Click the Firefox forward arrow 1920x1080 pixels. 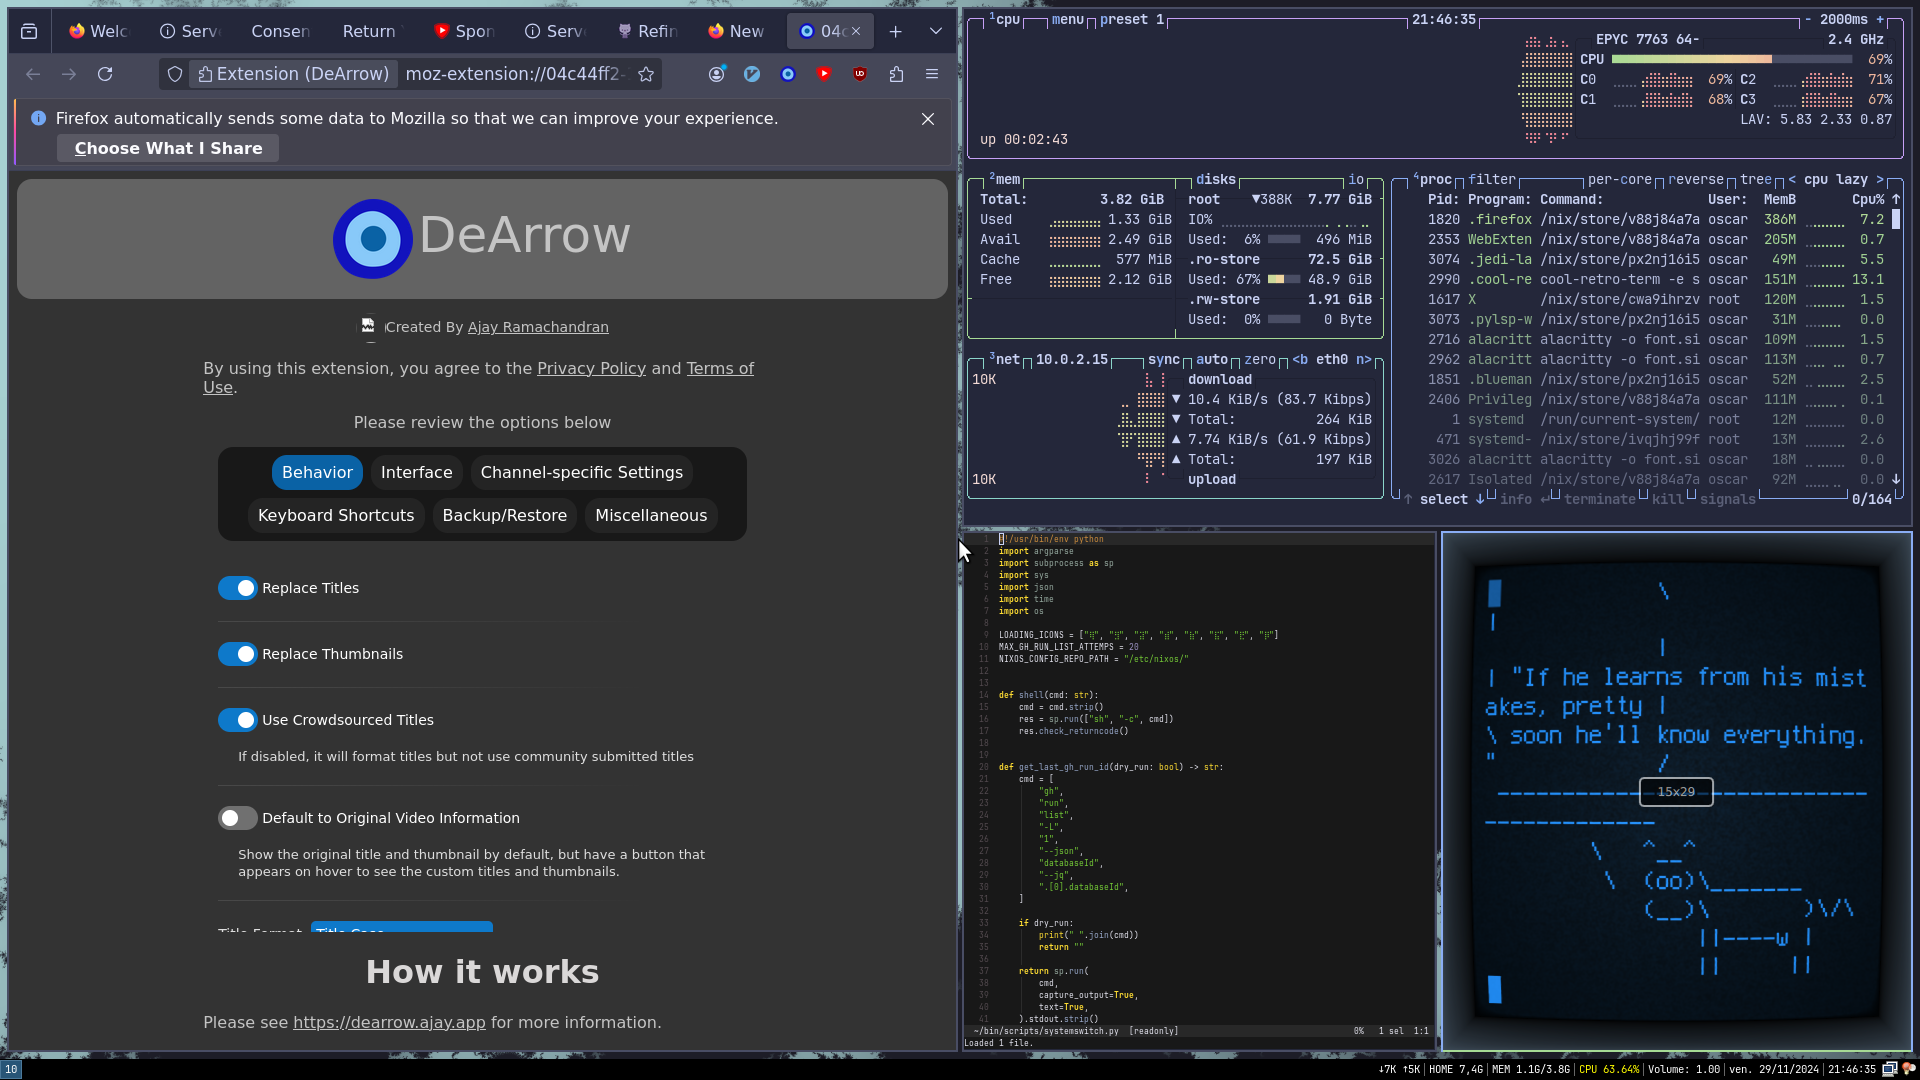click(69, 74)
